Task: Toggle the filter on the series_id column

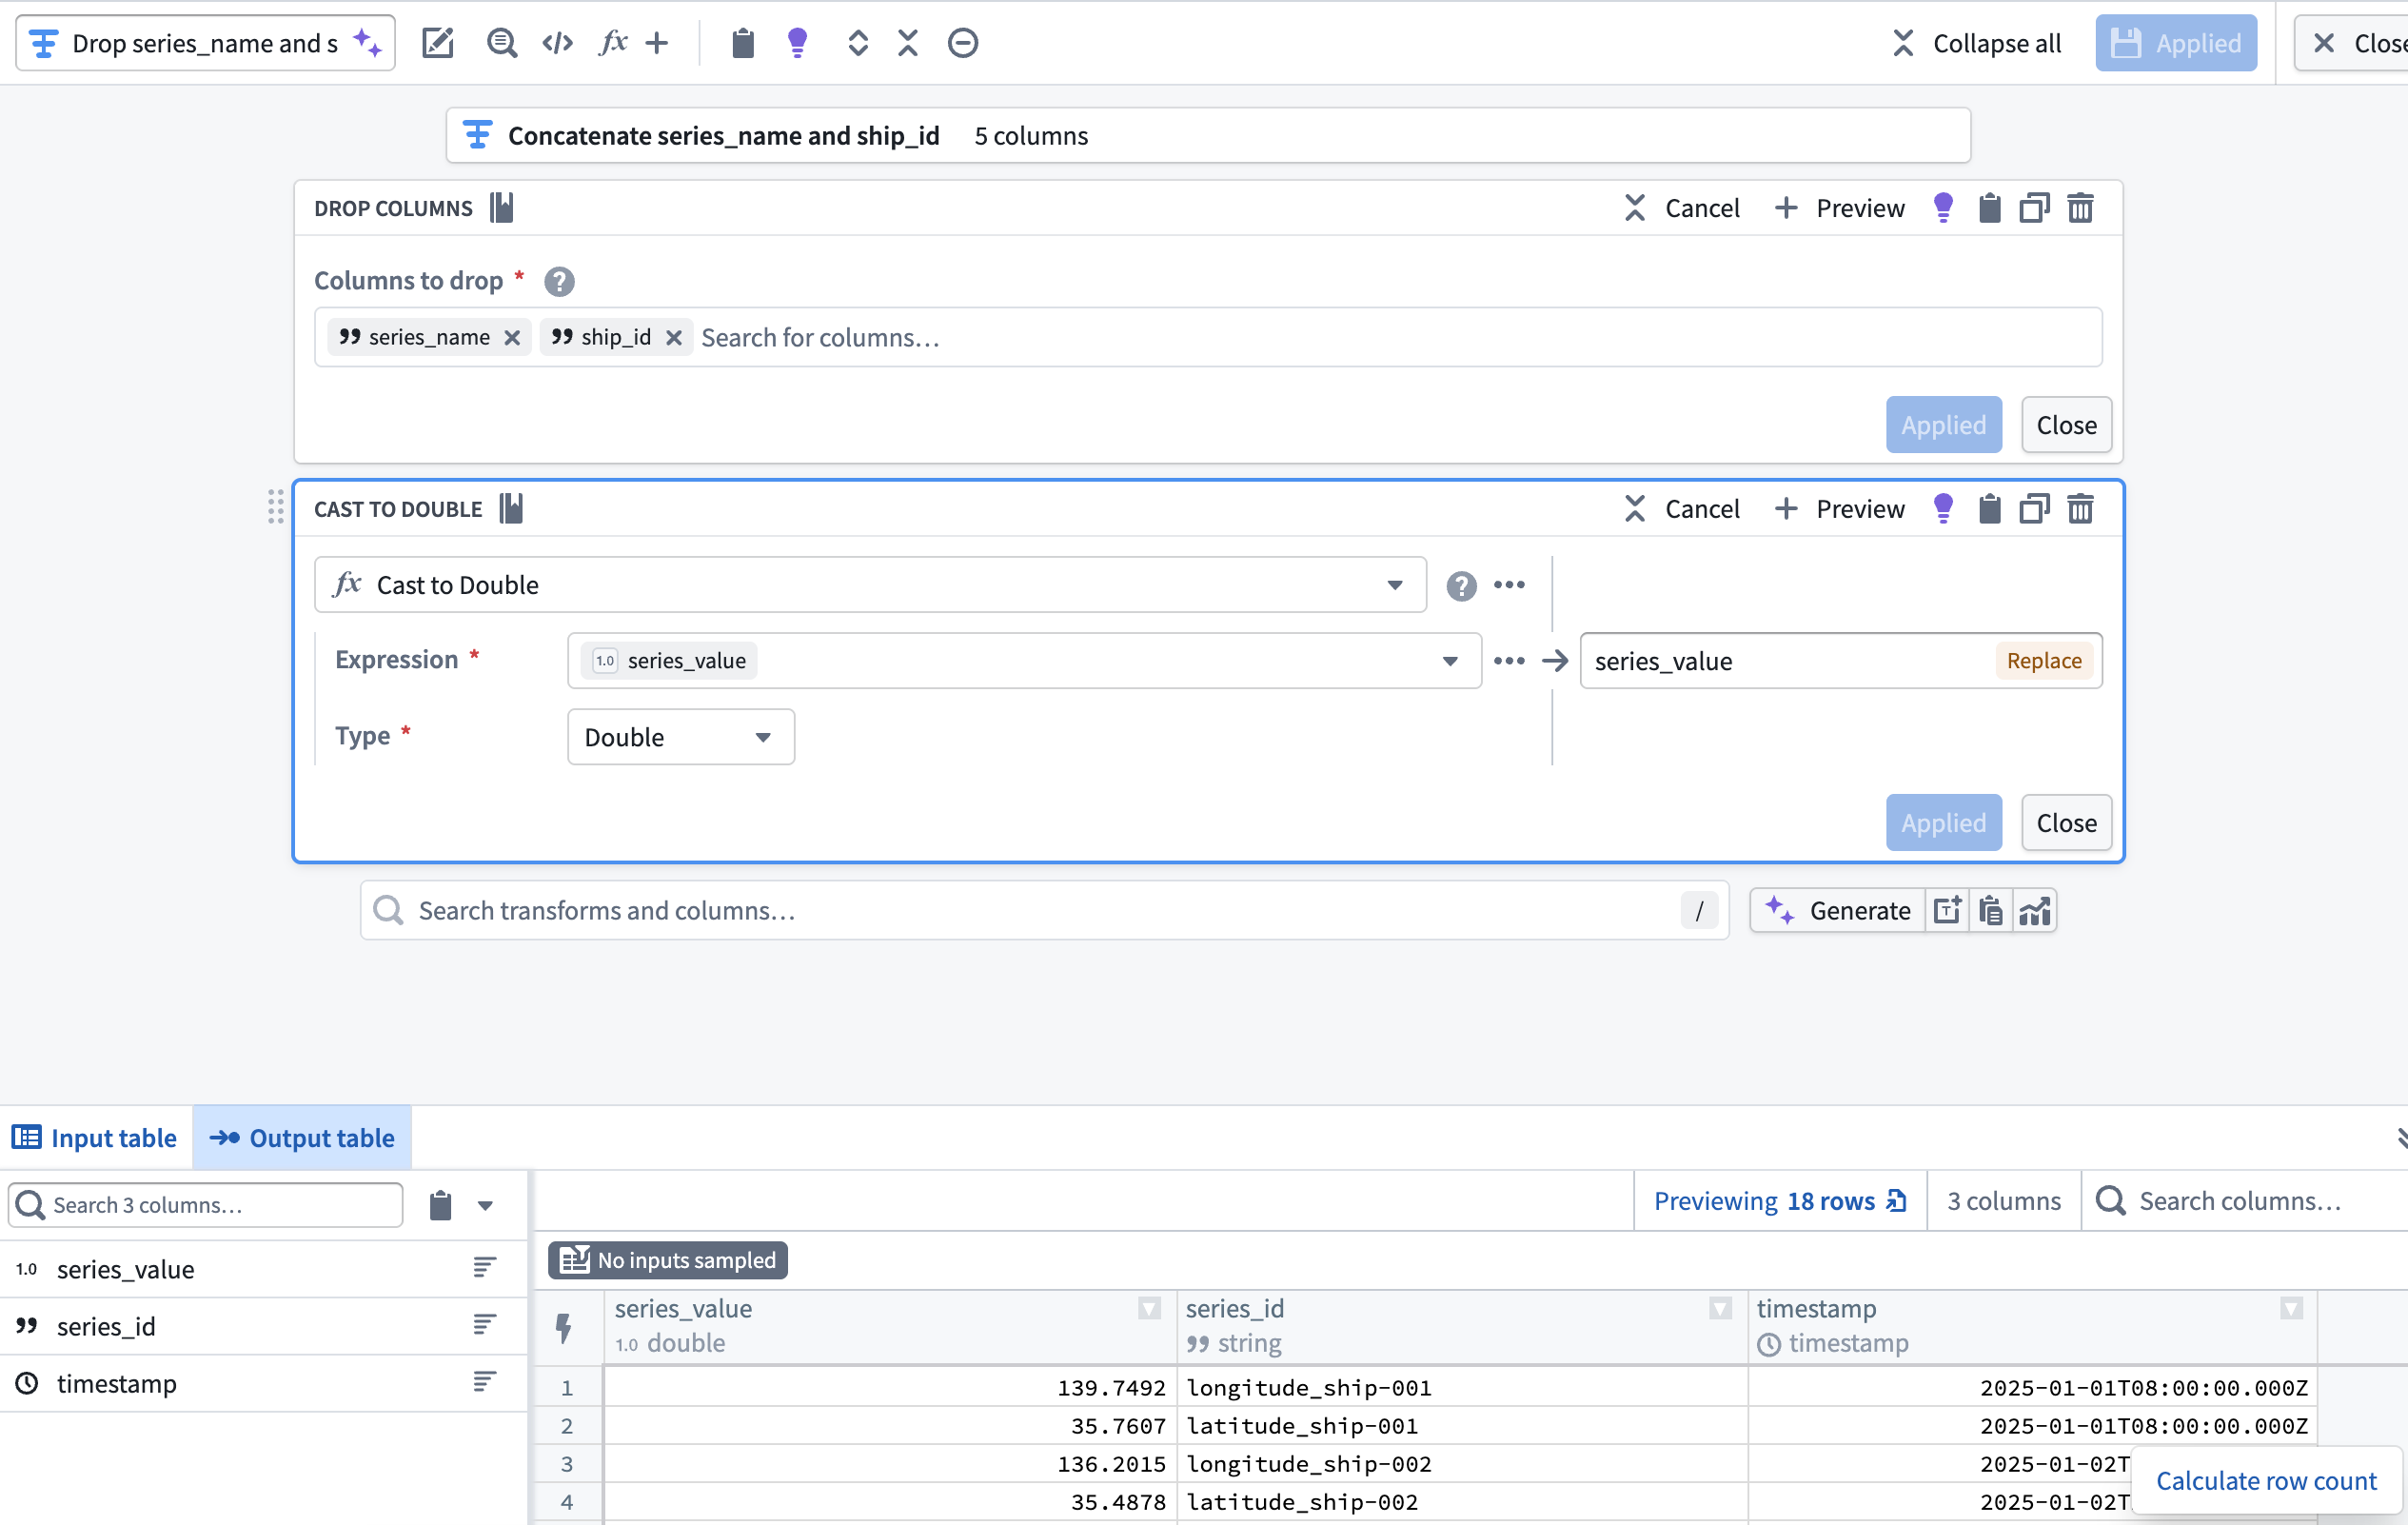Action: (x=1719, y=1308)
